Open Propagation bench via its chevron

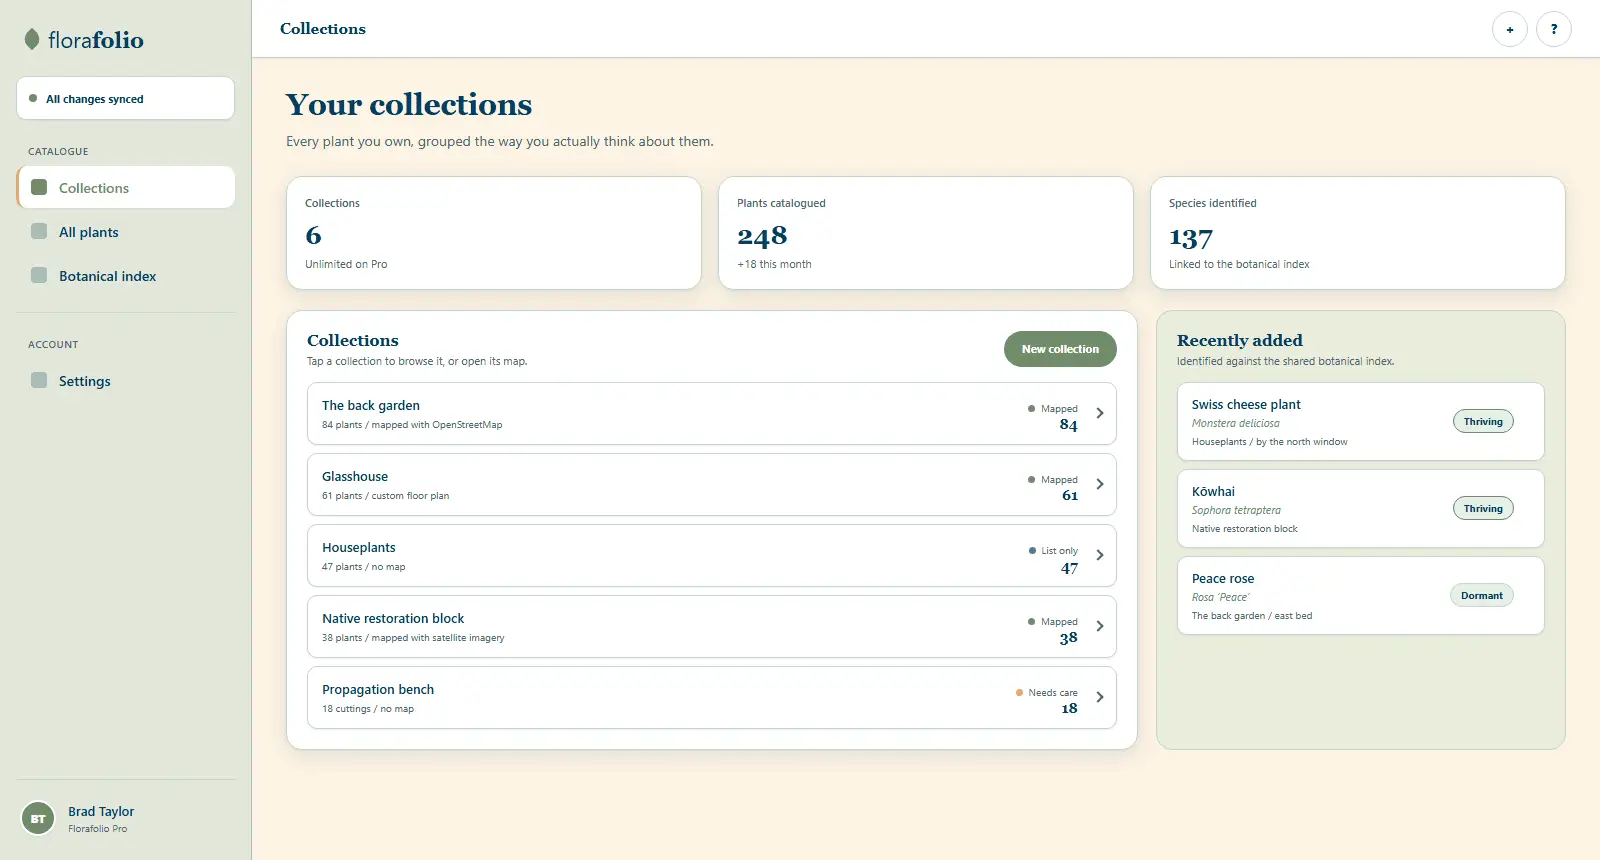(1100, 697)
